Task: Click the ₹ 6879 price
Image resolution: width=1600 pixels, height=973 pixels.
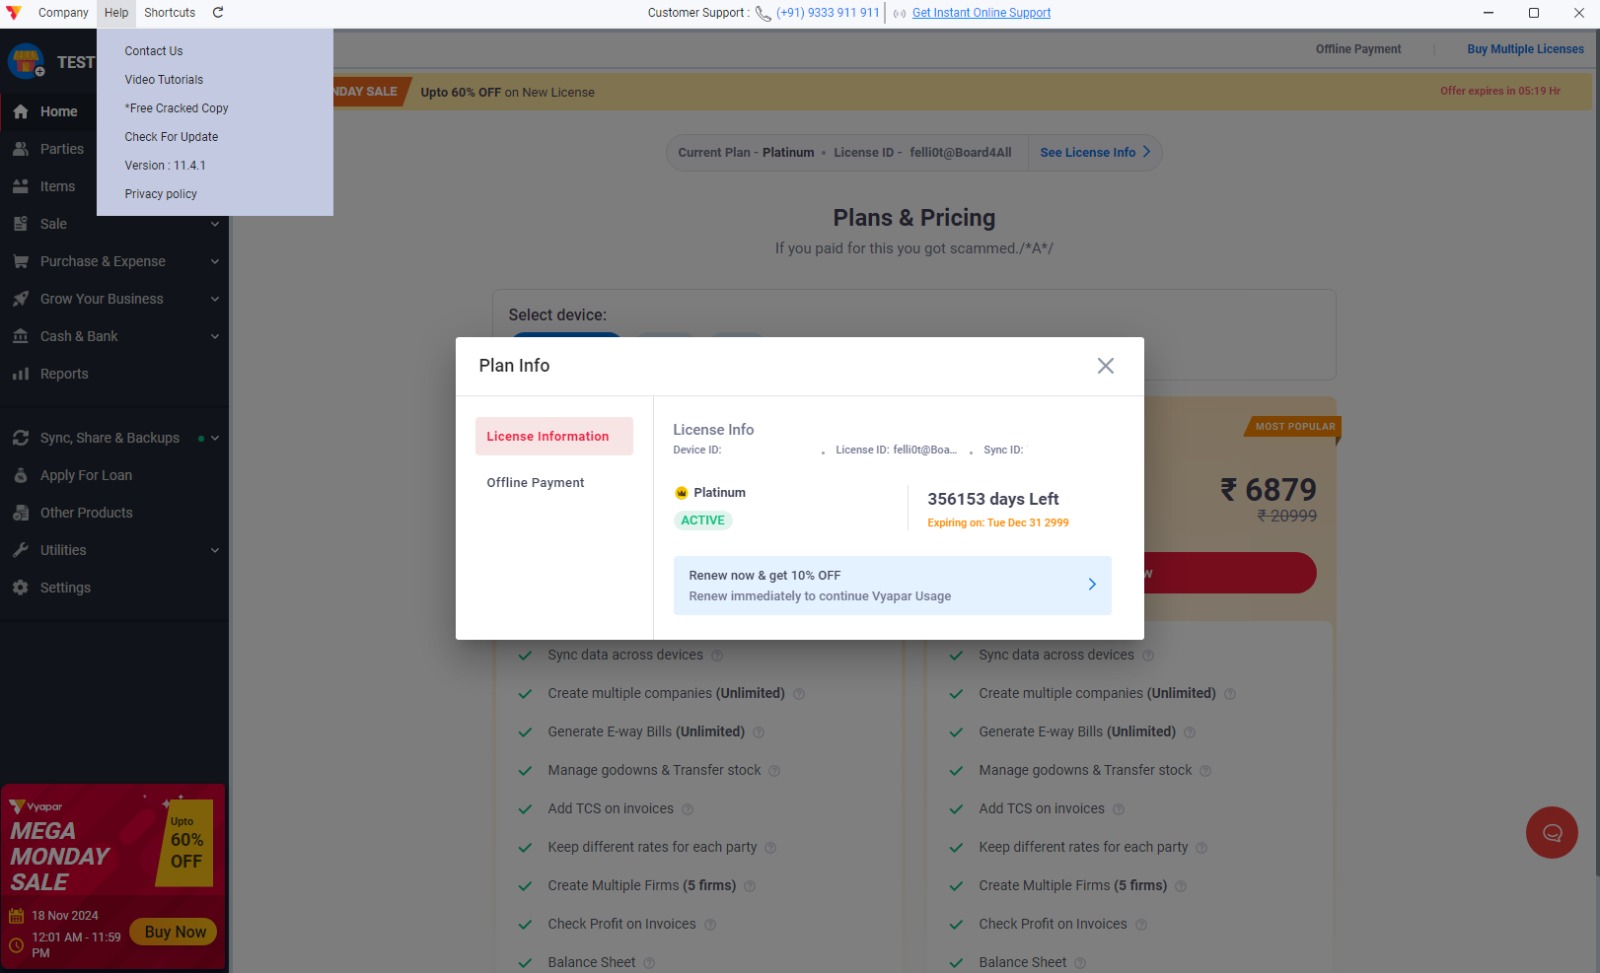Action: point(1268,490)
